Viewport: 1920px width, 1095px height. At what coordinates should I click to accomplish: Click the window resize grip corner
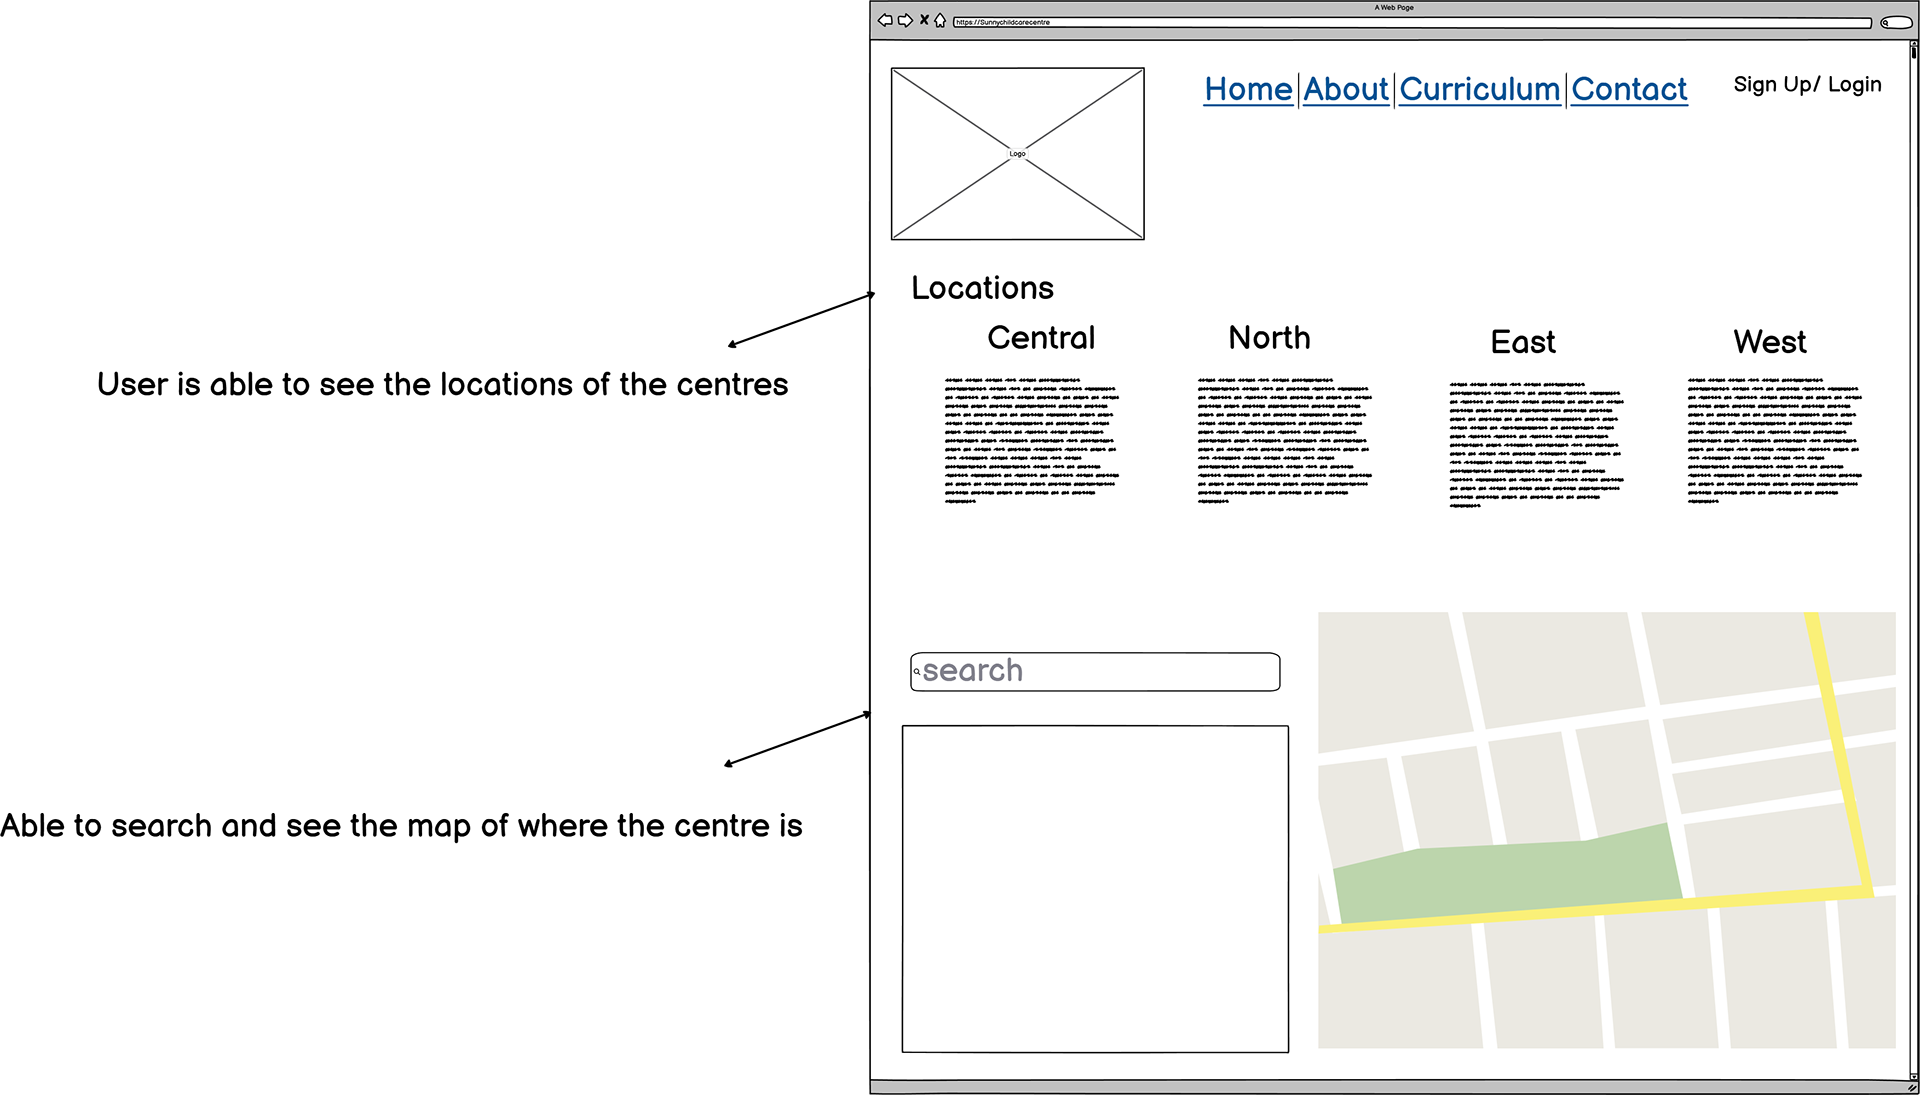(x=1912, y=1088)
